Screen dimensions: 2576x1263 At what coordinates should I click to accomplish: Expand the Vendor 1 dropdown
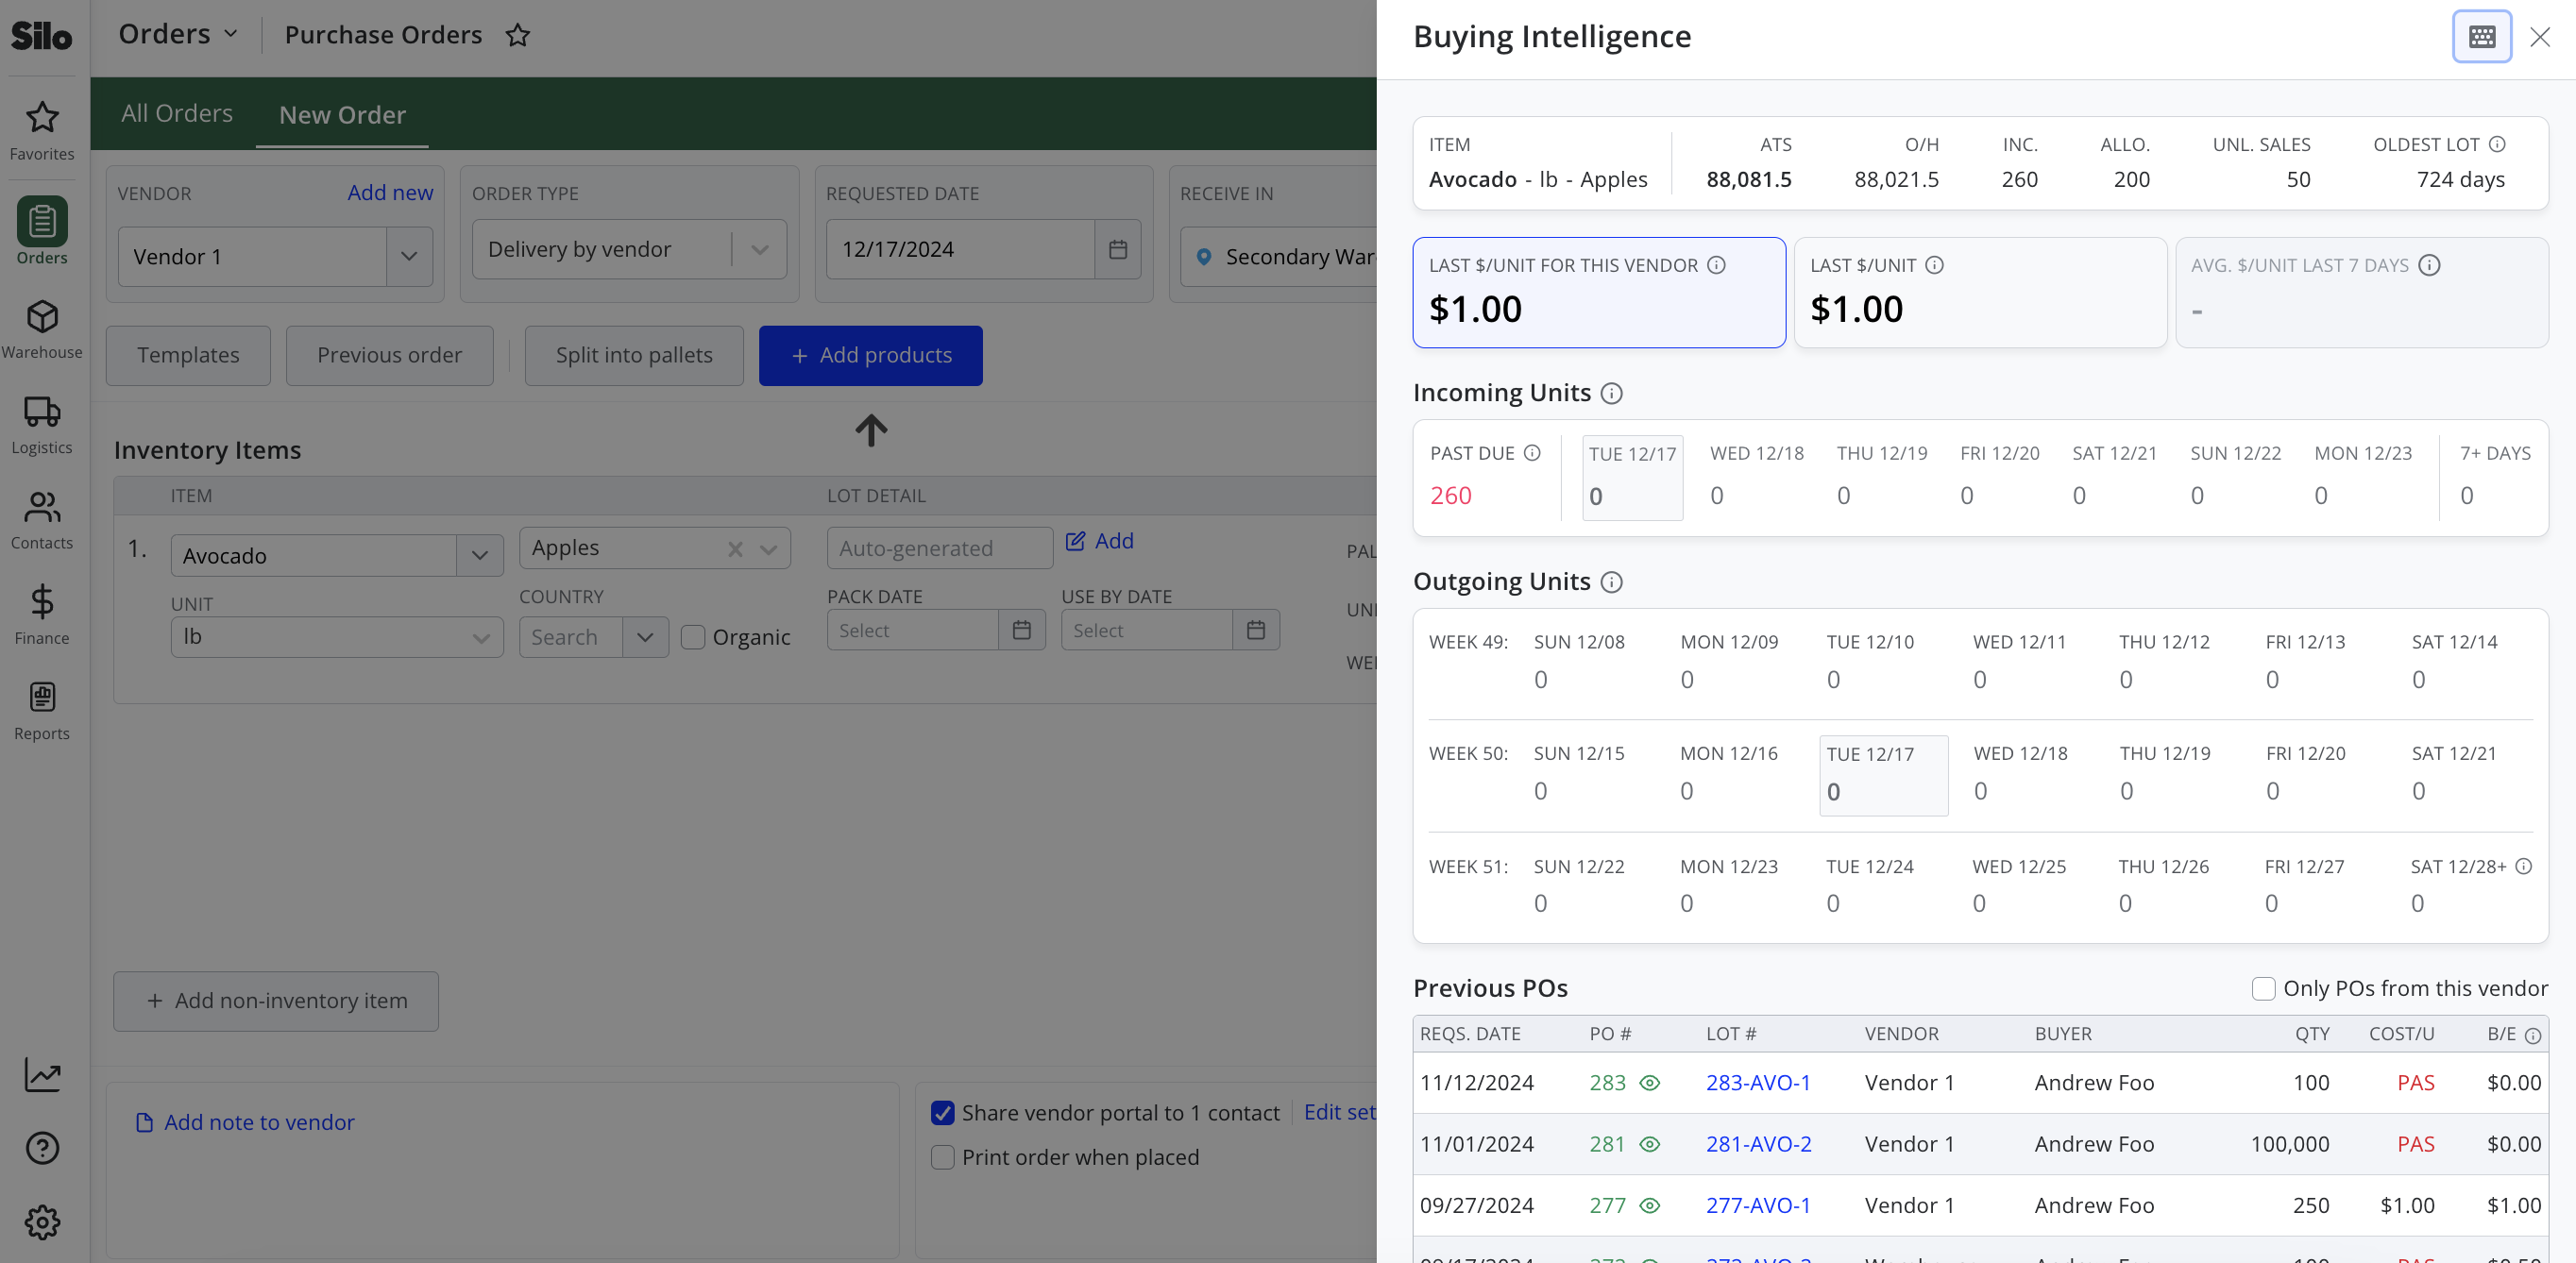click(x=409, y=256)
